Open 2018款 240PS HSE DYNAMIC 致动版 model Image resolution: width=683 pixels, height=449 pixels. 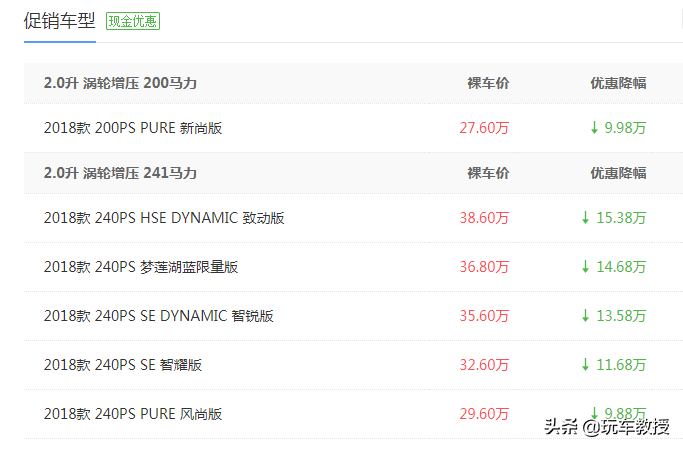coord(164,218)
